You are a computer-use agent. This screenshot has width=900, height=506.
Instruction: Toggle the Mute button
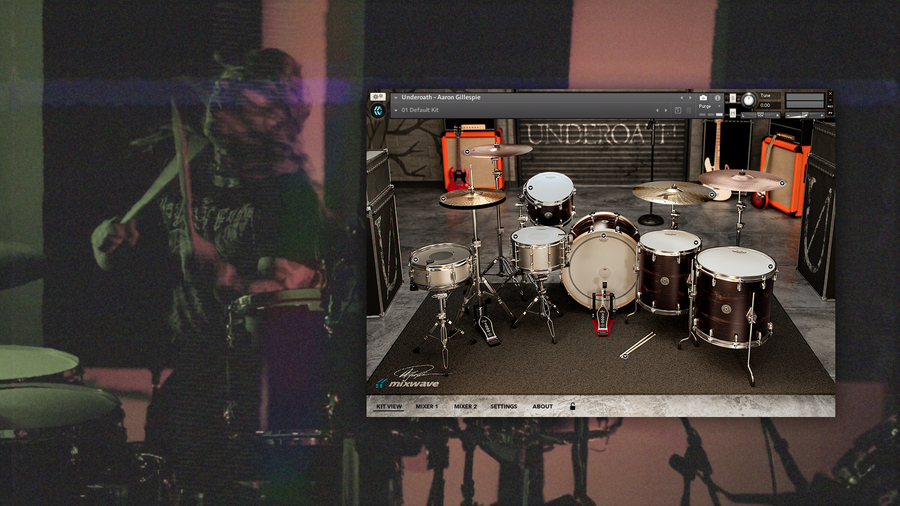point(732,113)
